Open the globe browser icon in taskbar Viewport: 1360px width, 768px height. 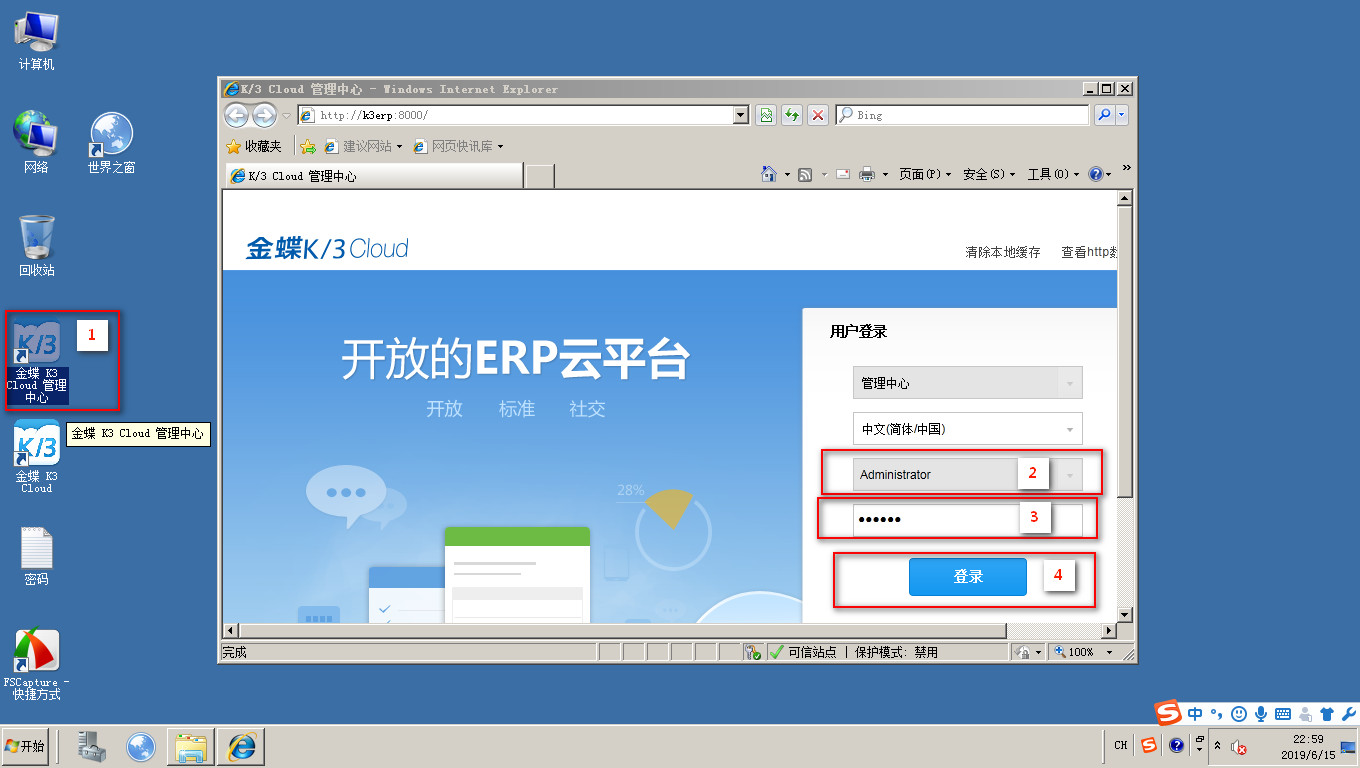(x=141, y=746)
